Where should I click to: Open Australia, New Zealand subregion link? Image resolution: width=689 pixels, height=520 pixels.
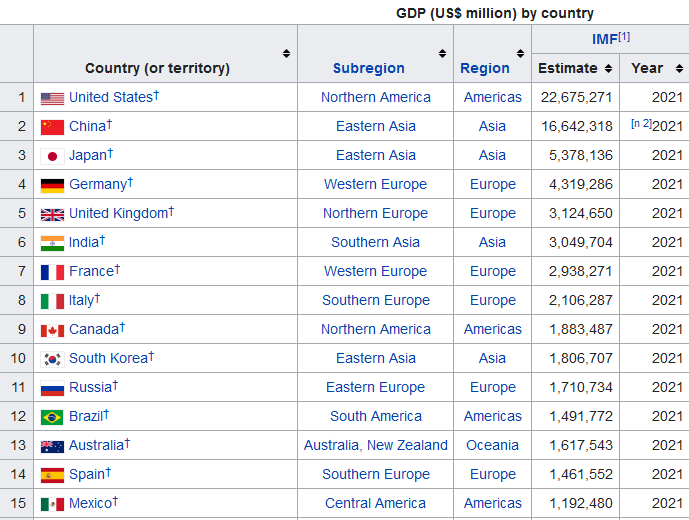click(376, 445)
